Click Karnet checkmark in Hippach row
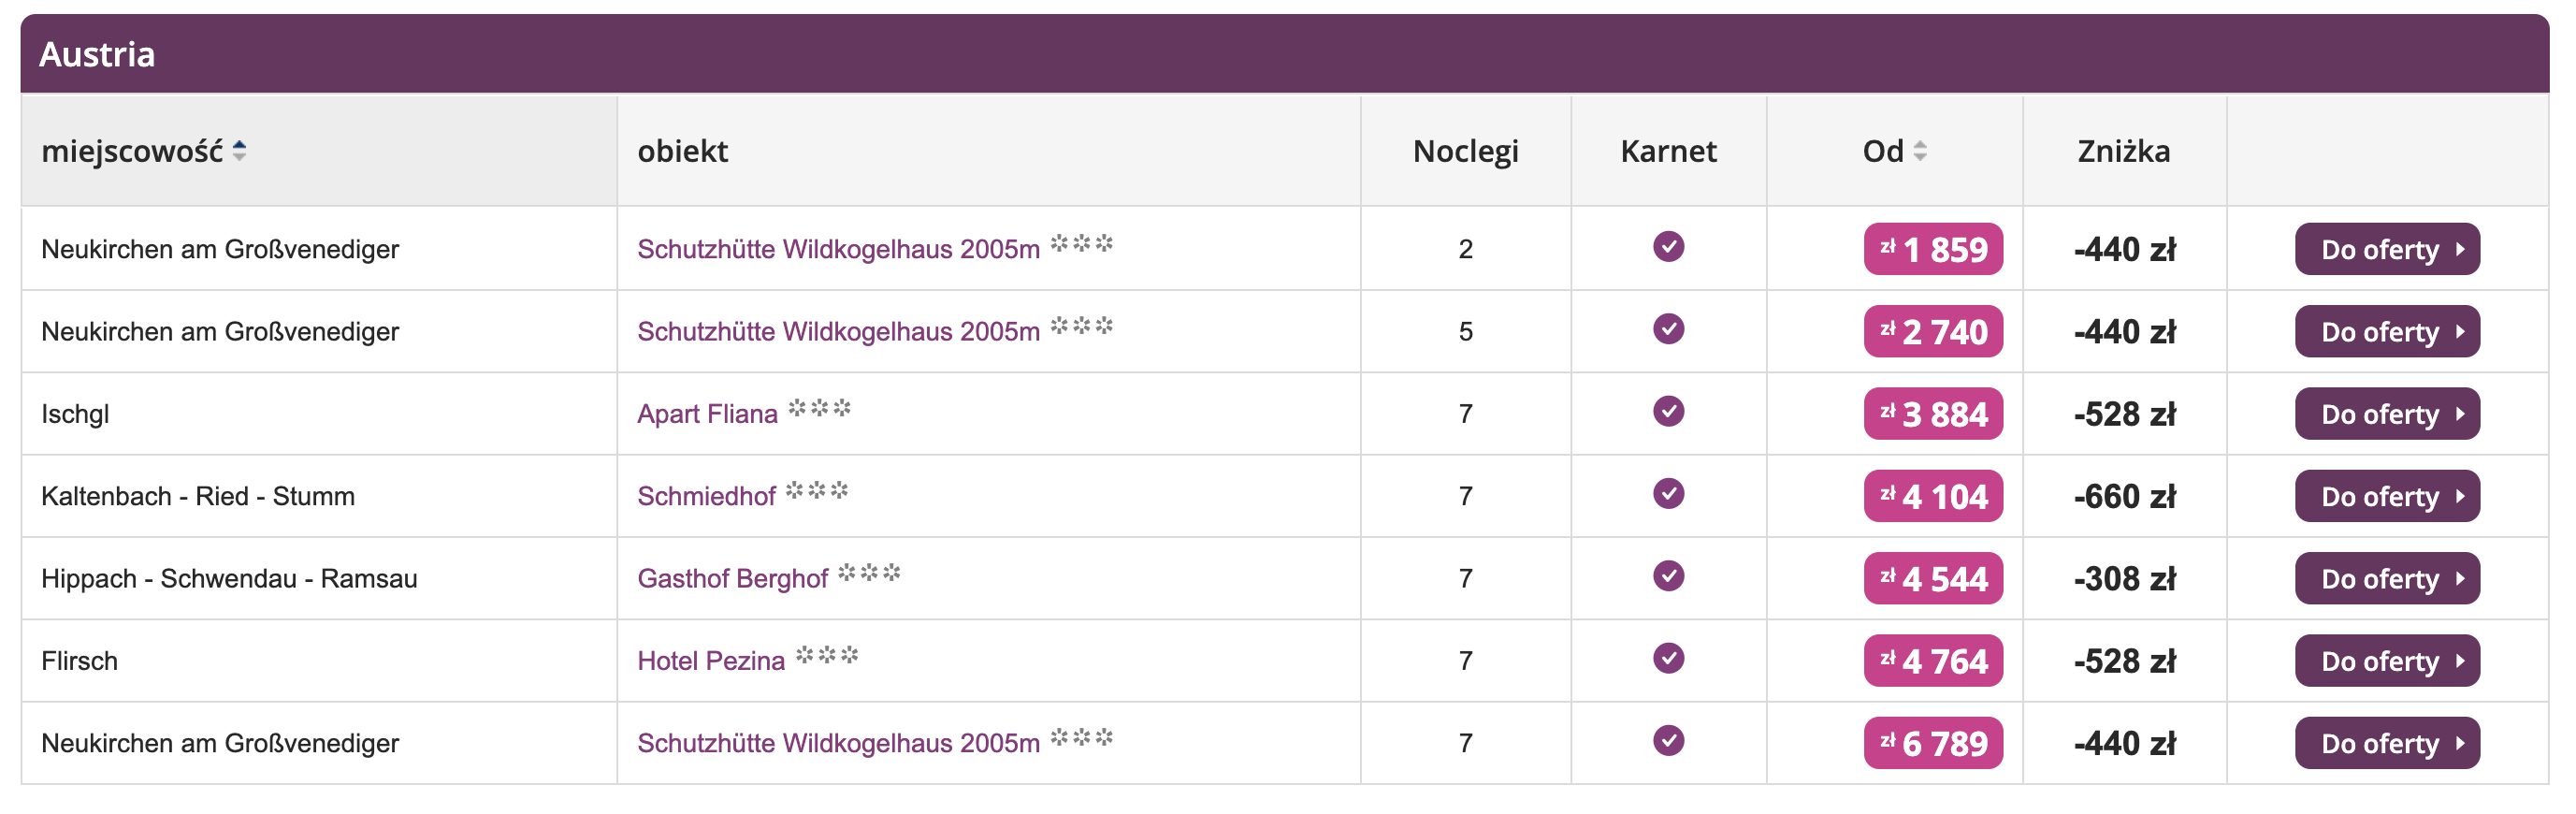Screen dimensions: 2576x814 pos(1668,576)
